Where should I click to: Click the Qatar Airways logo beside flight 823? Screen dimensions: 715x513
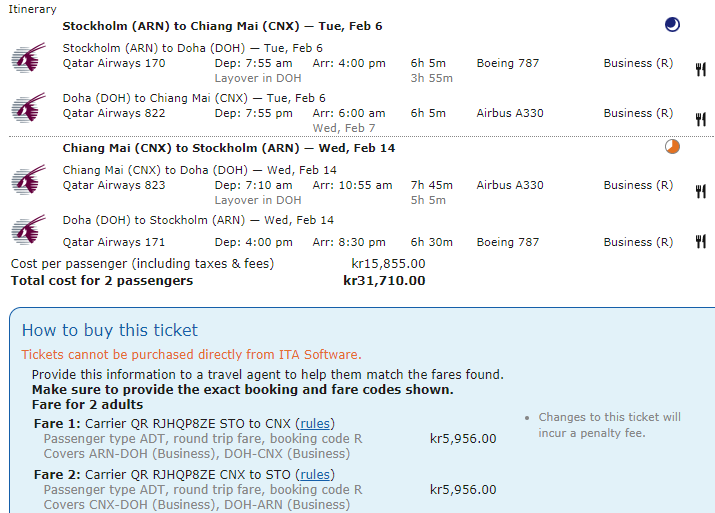[28, 179]
